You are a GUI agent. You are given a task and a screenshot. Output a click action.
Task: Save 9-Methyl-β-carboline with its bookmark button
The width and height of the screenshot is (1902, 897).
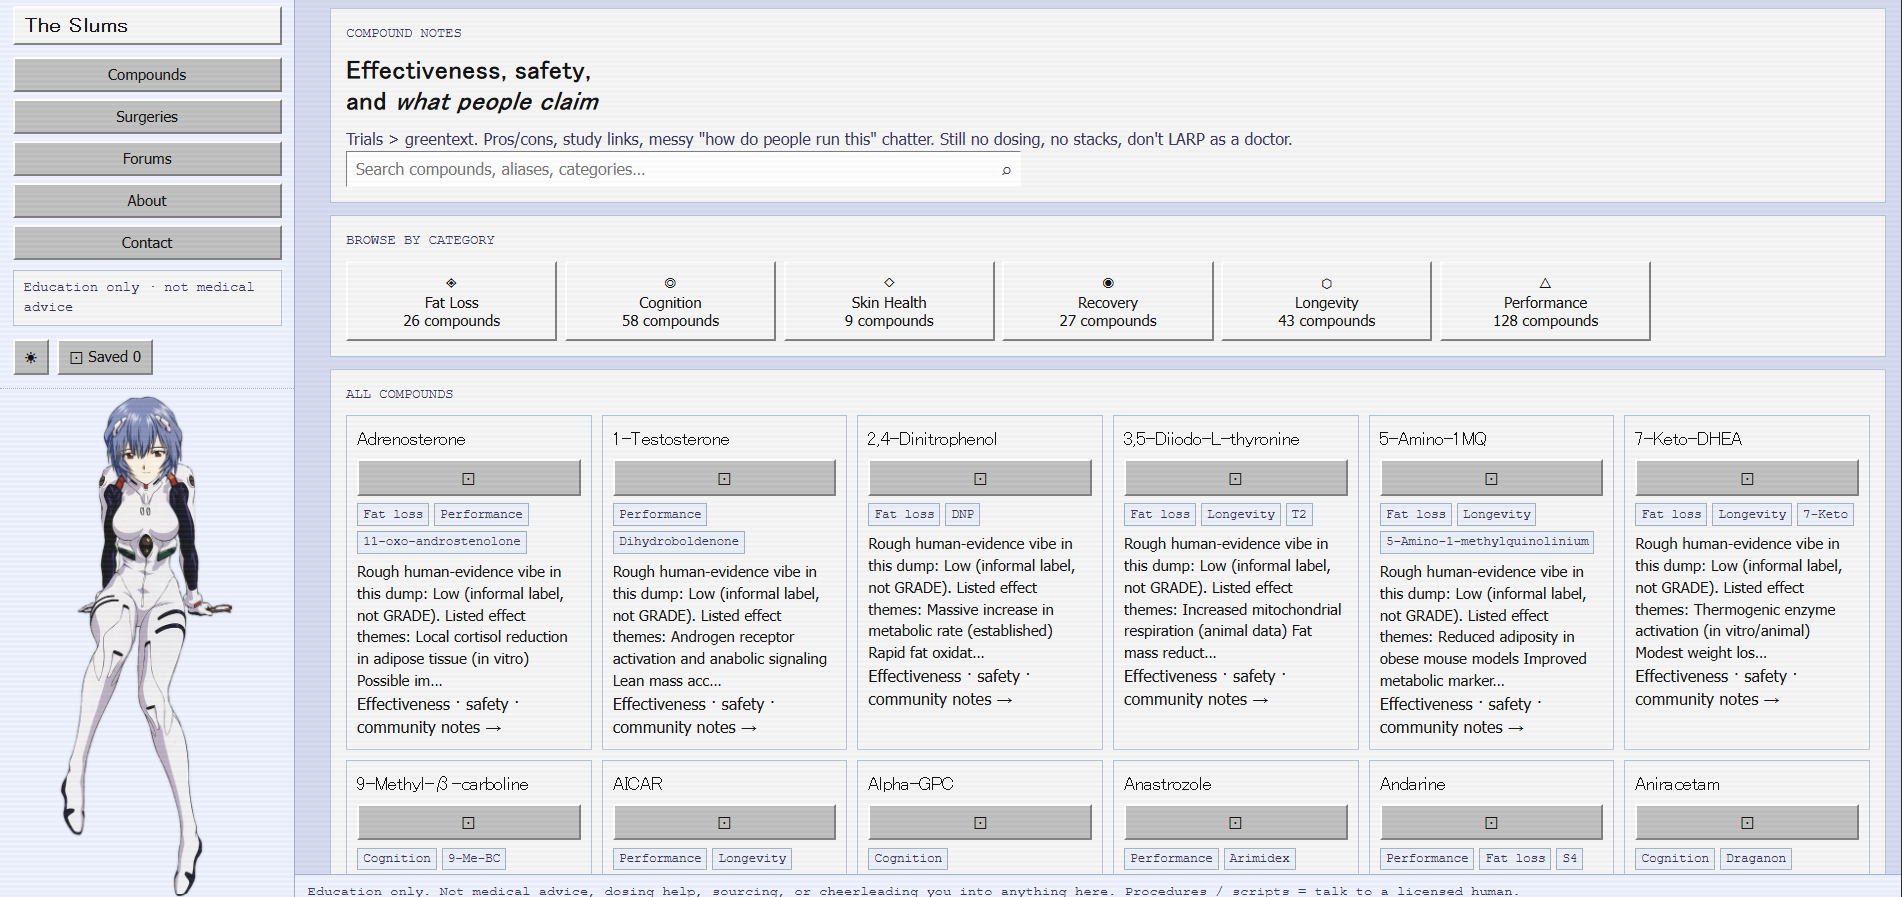click(x=469, y=822)
